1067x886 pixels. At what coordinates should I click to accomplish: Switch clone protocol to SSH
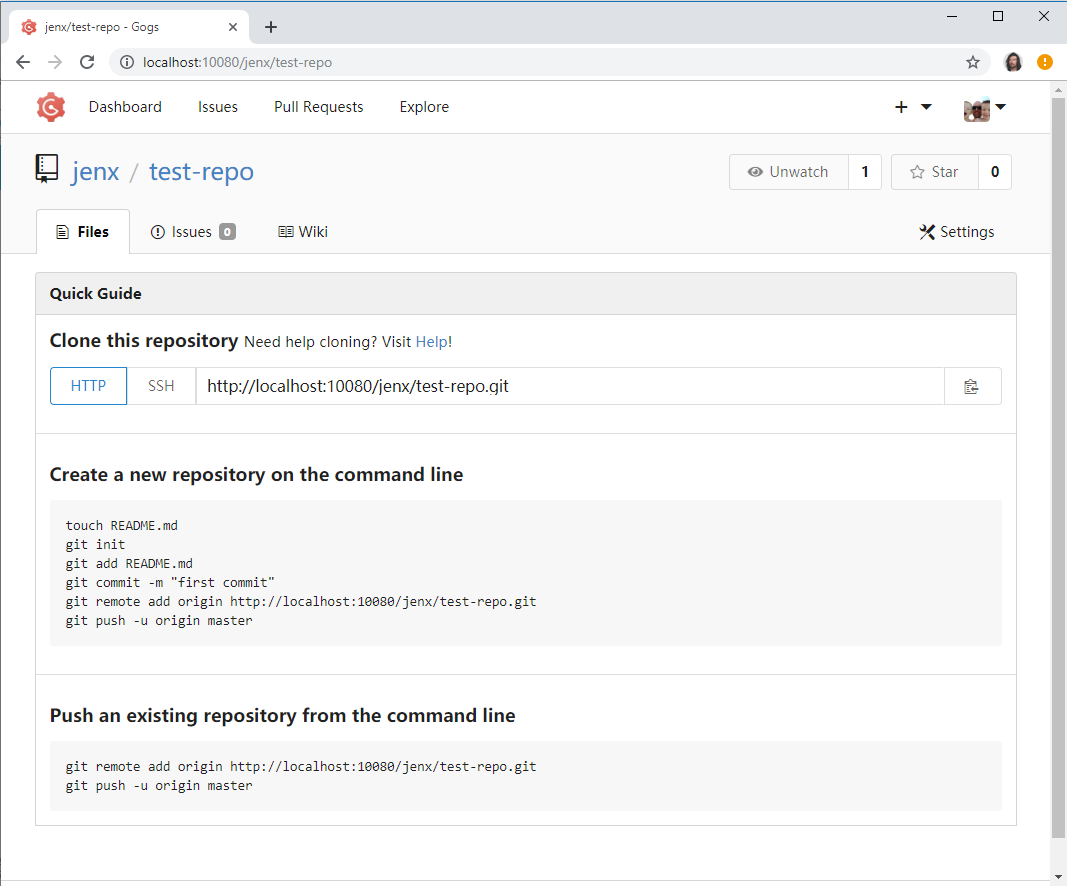[161, 386]
